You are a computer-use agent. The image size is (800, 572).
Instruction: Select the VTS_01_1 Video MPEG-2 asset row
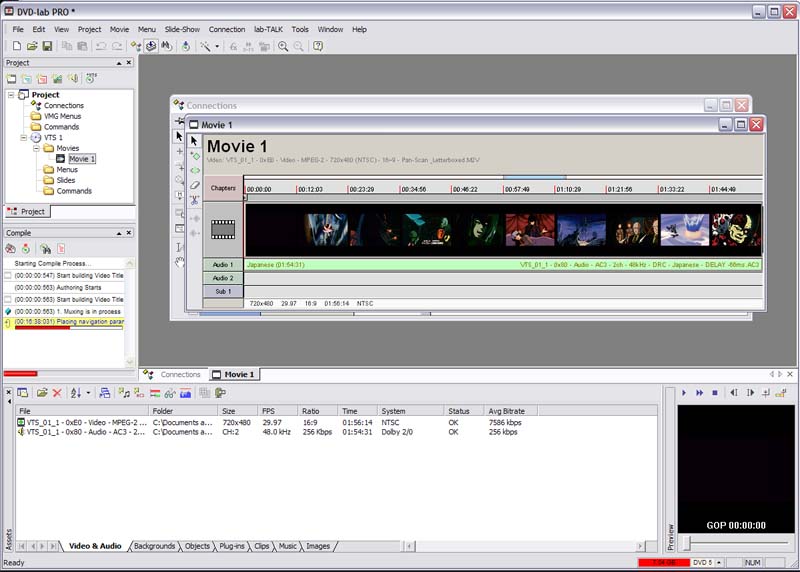coord(276,422)
